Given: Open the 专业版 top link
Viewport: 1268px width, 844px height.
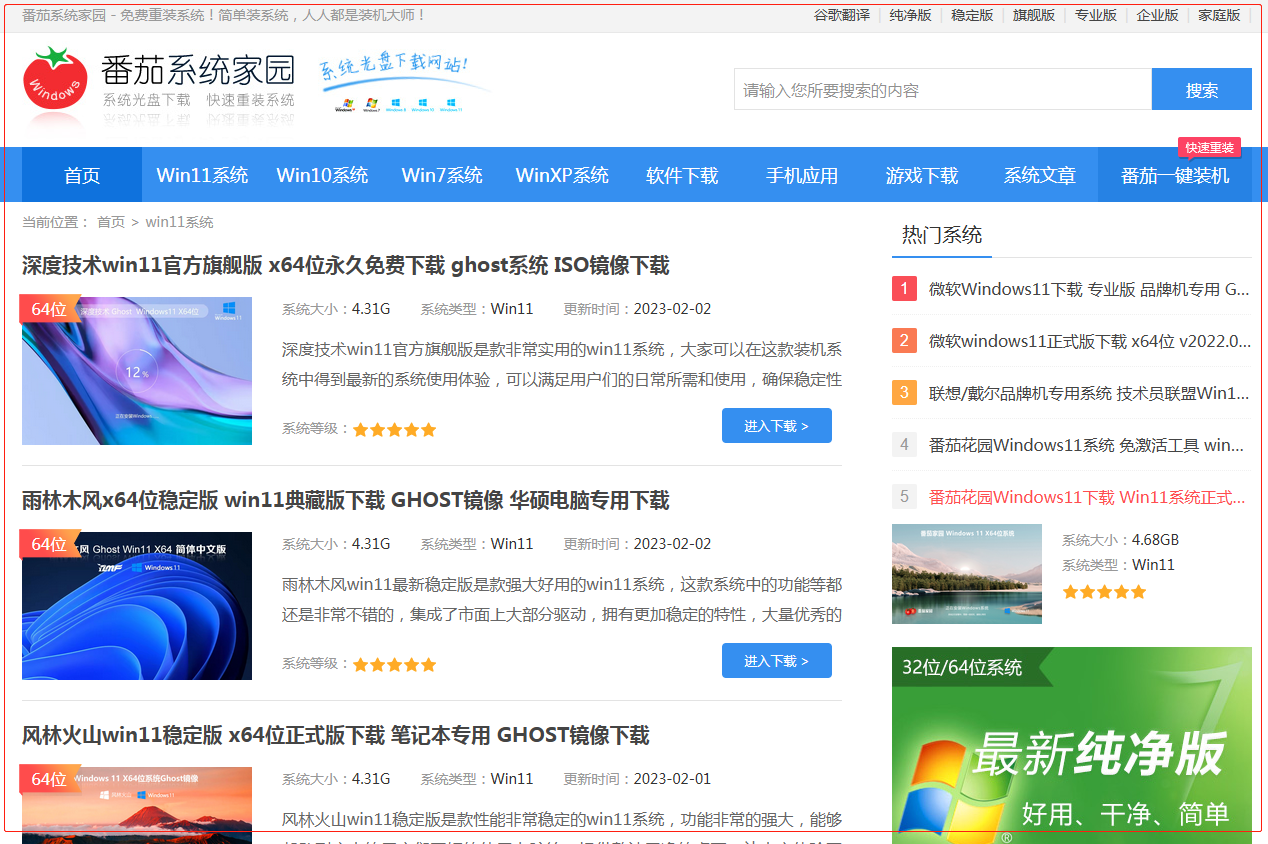Looking at the screenshot, I should click(x=1096, y=15).
